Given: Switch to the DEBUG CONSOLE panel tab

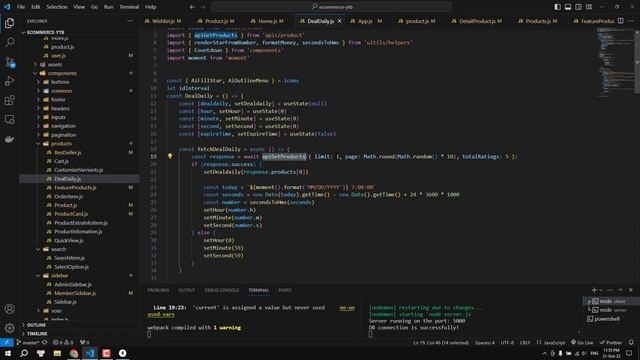Looking at the screenshot, I should point(222,290).
